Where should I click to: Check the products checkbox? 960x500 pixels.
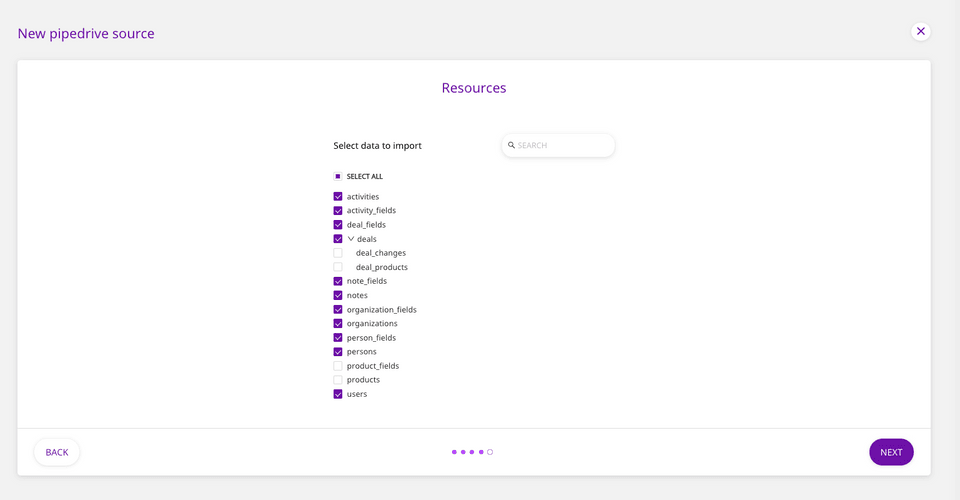(338, 380)
